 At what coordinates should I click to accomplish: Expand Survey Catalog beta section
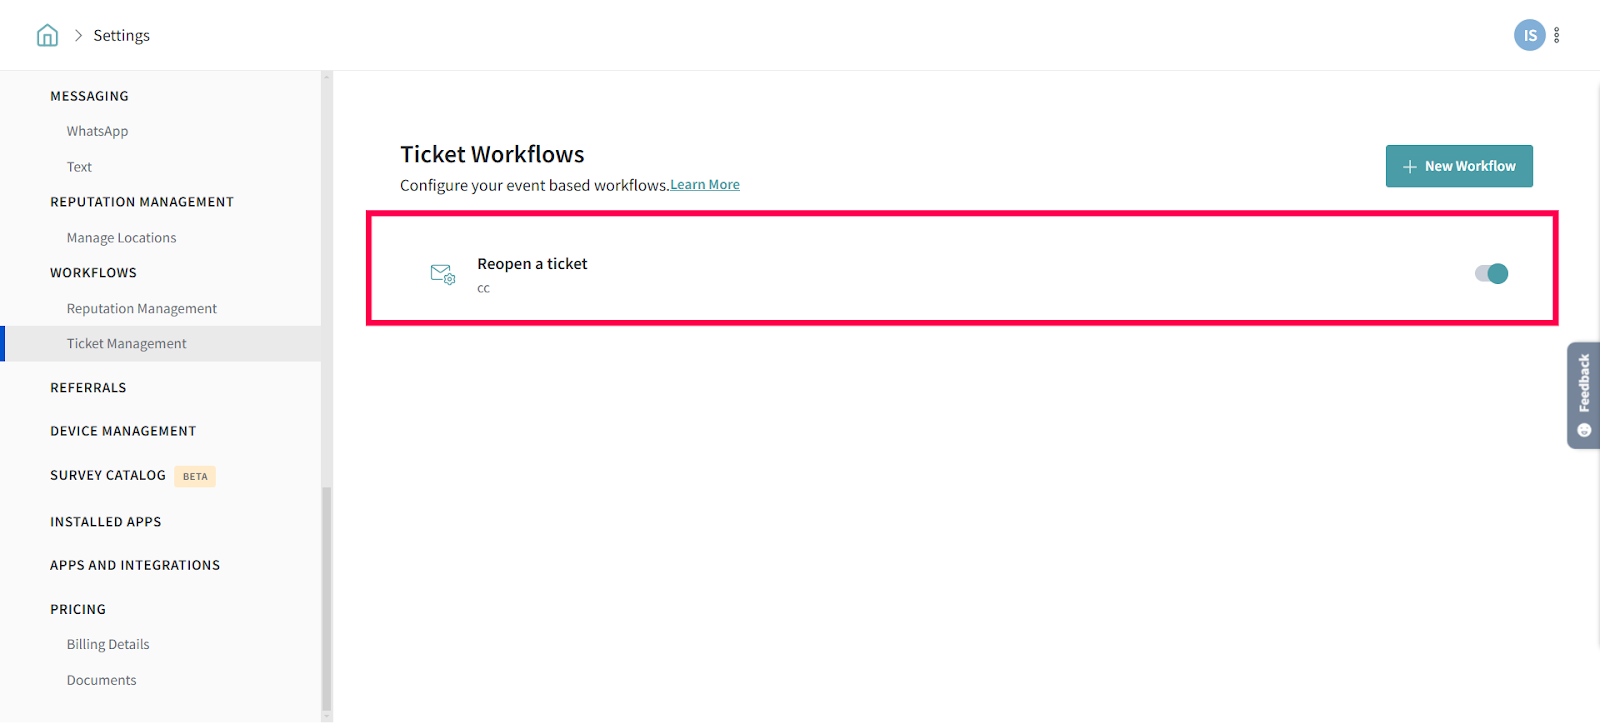[x=108, y=476]
